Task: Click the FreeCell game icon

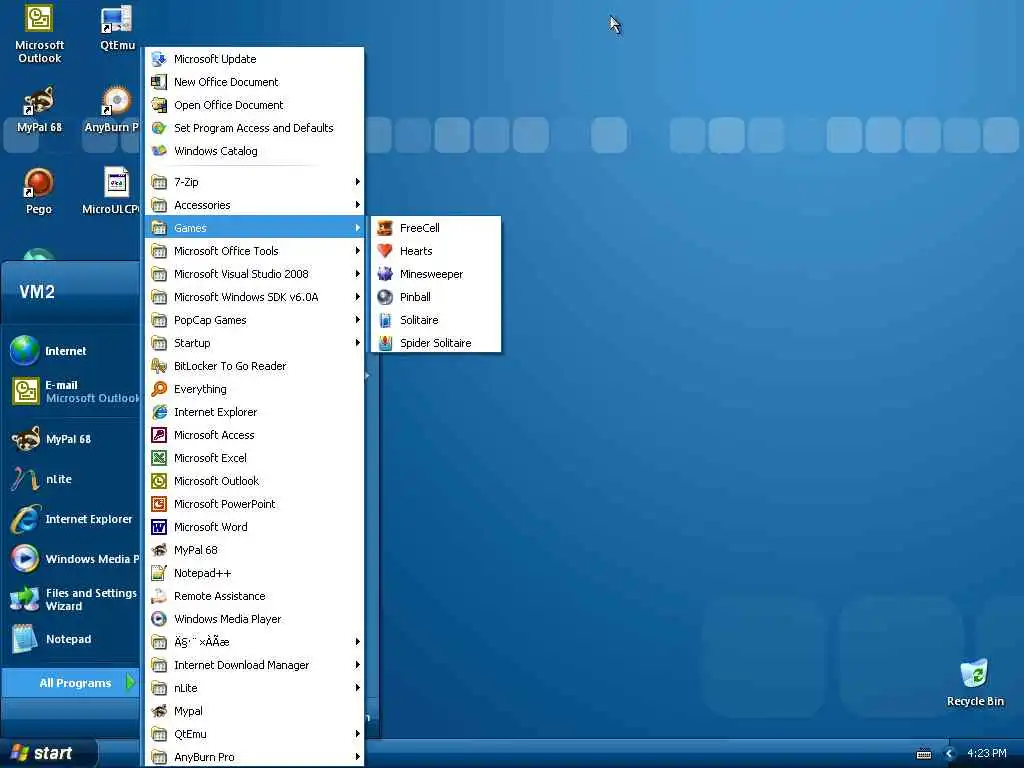Action: click(x=385, y=228)
